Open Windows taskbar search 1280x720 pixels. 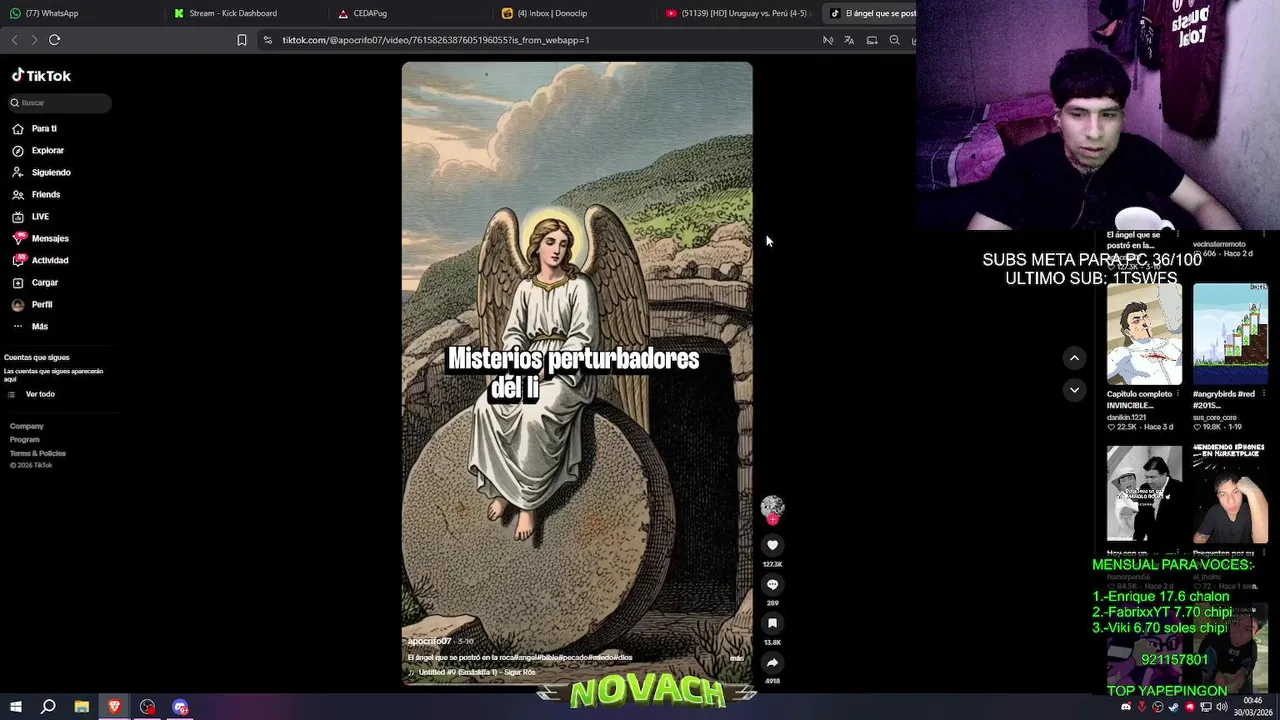click(x=48, y=707)
